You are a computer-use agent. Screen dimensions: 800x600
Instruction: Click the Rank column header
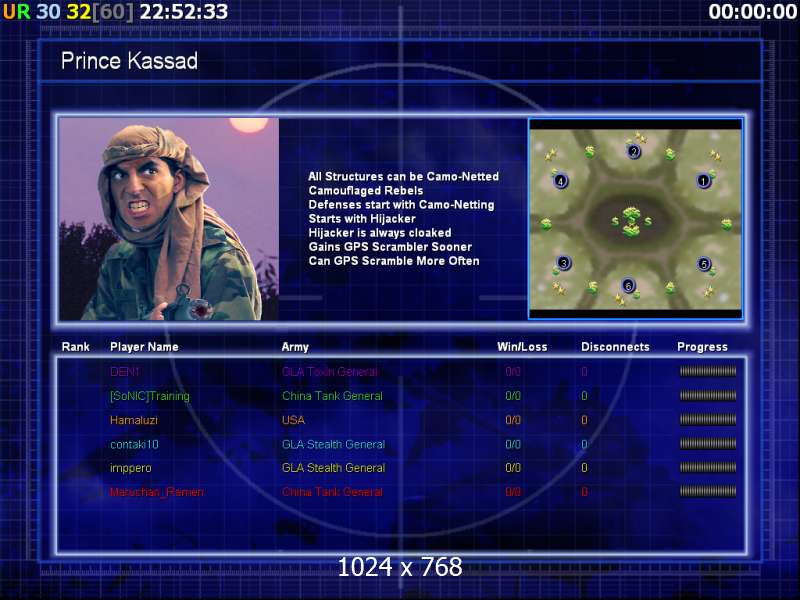[76, 347]
